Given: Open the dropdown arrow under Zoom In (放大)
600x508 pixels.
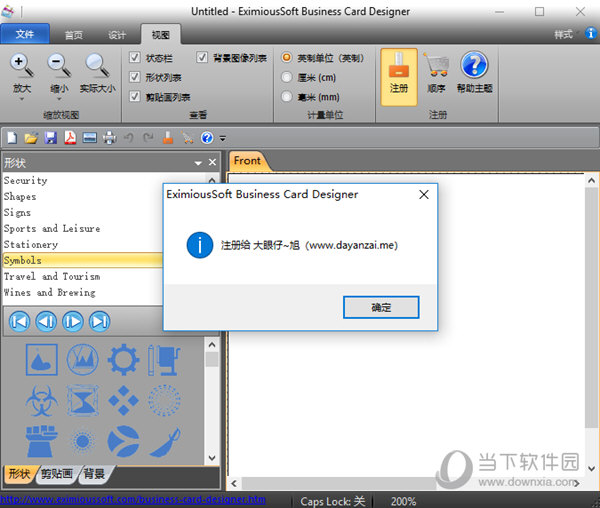Looking at the screenshot, I should [x=22, y=99].
